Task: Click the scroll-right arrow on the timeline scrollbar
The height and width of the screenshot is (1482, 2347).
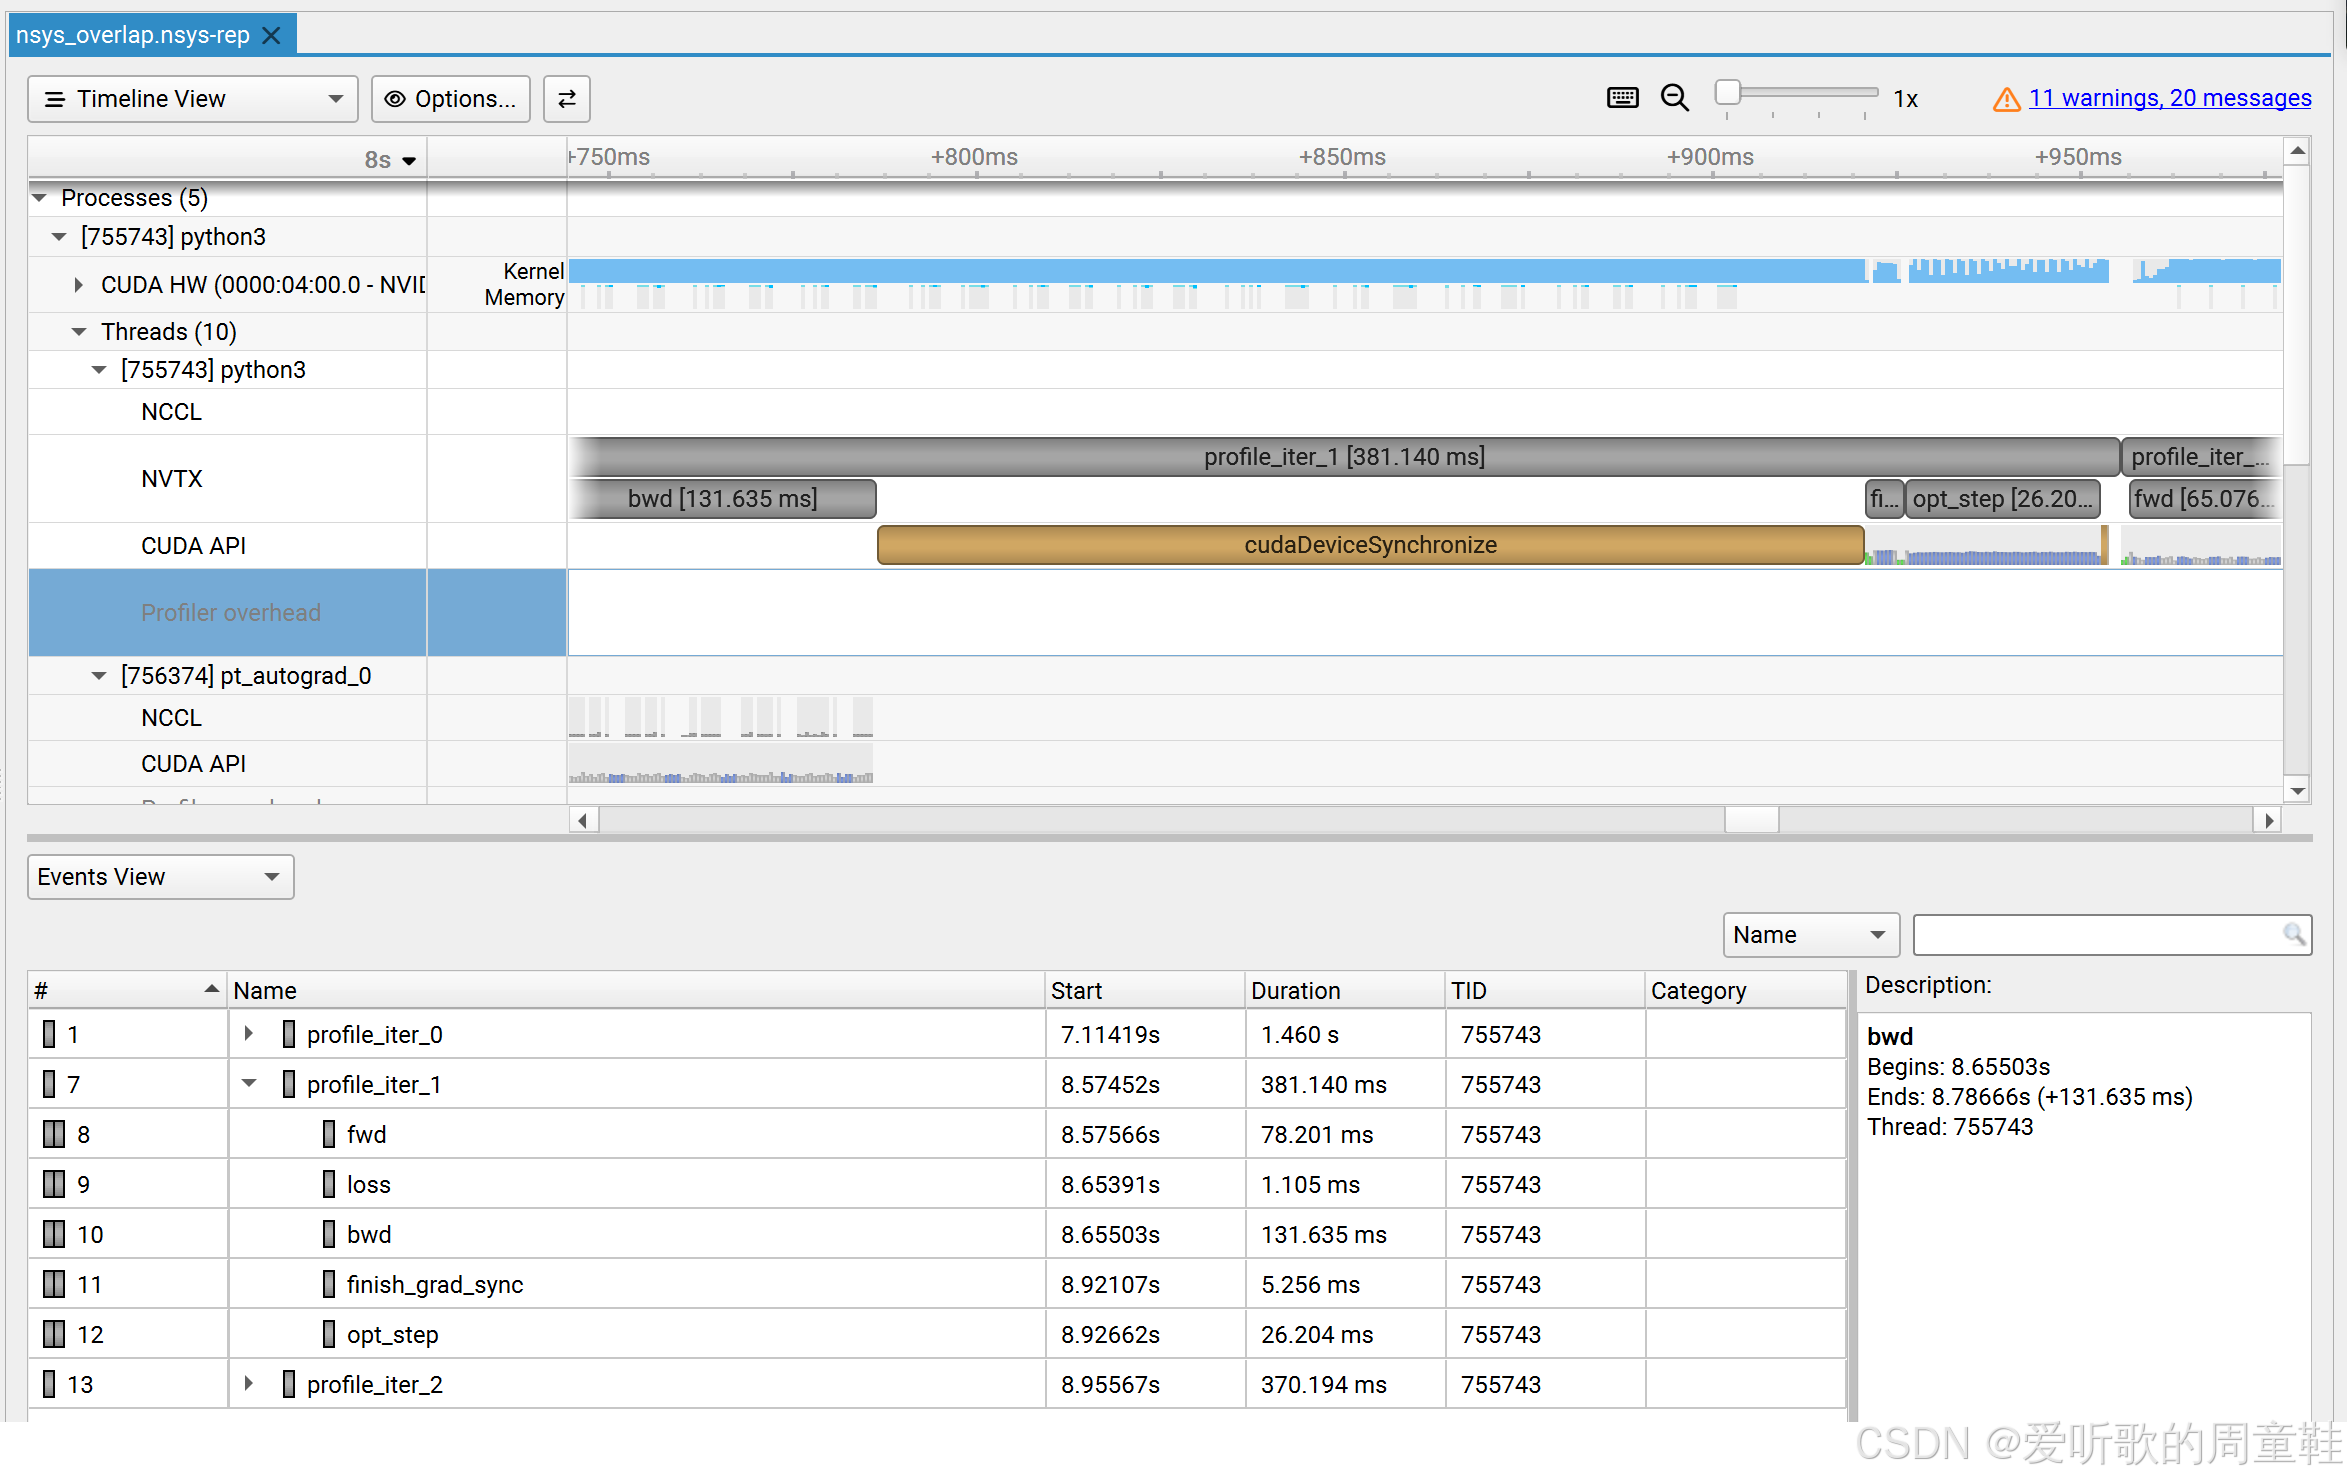Action: (x=2269, y=820)
